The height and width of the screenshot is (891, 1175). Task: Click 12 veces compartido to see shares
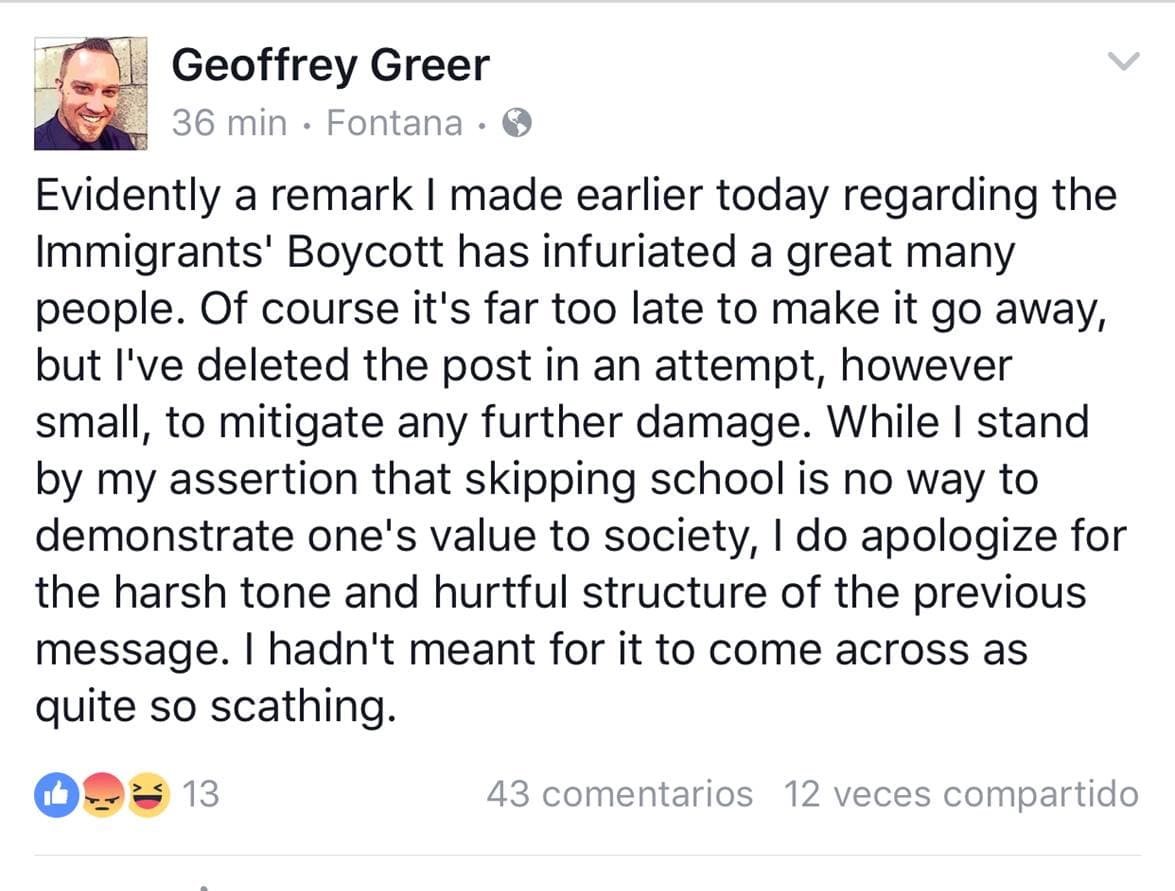tap(962, 793)
